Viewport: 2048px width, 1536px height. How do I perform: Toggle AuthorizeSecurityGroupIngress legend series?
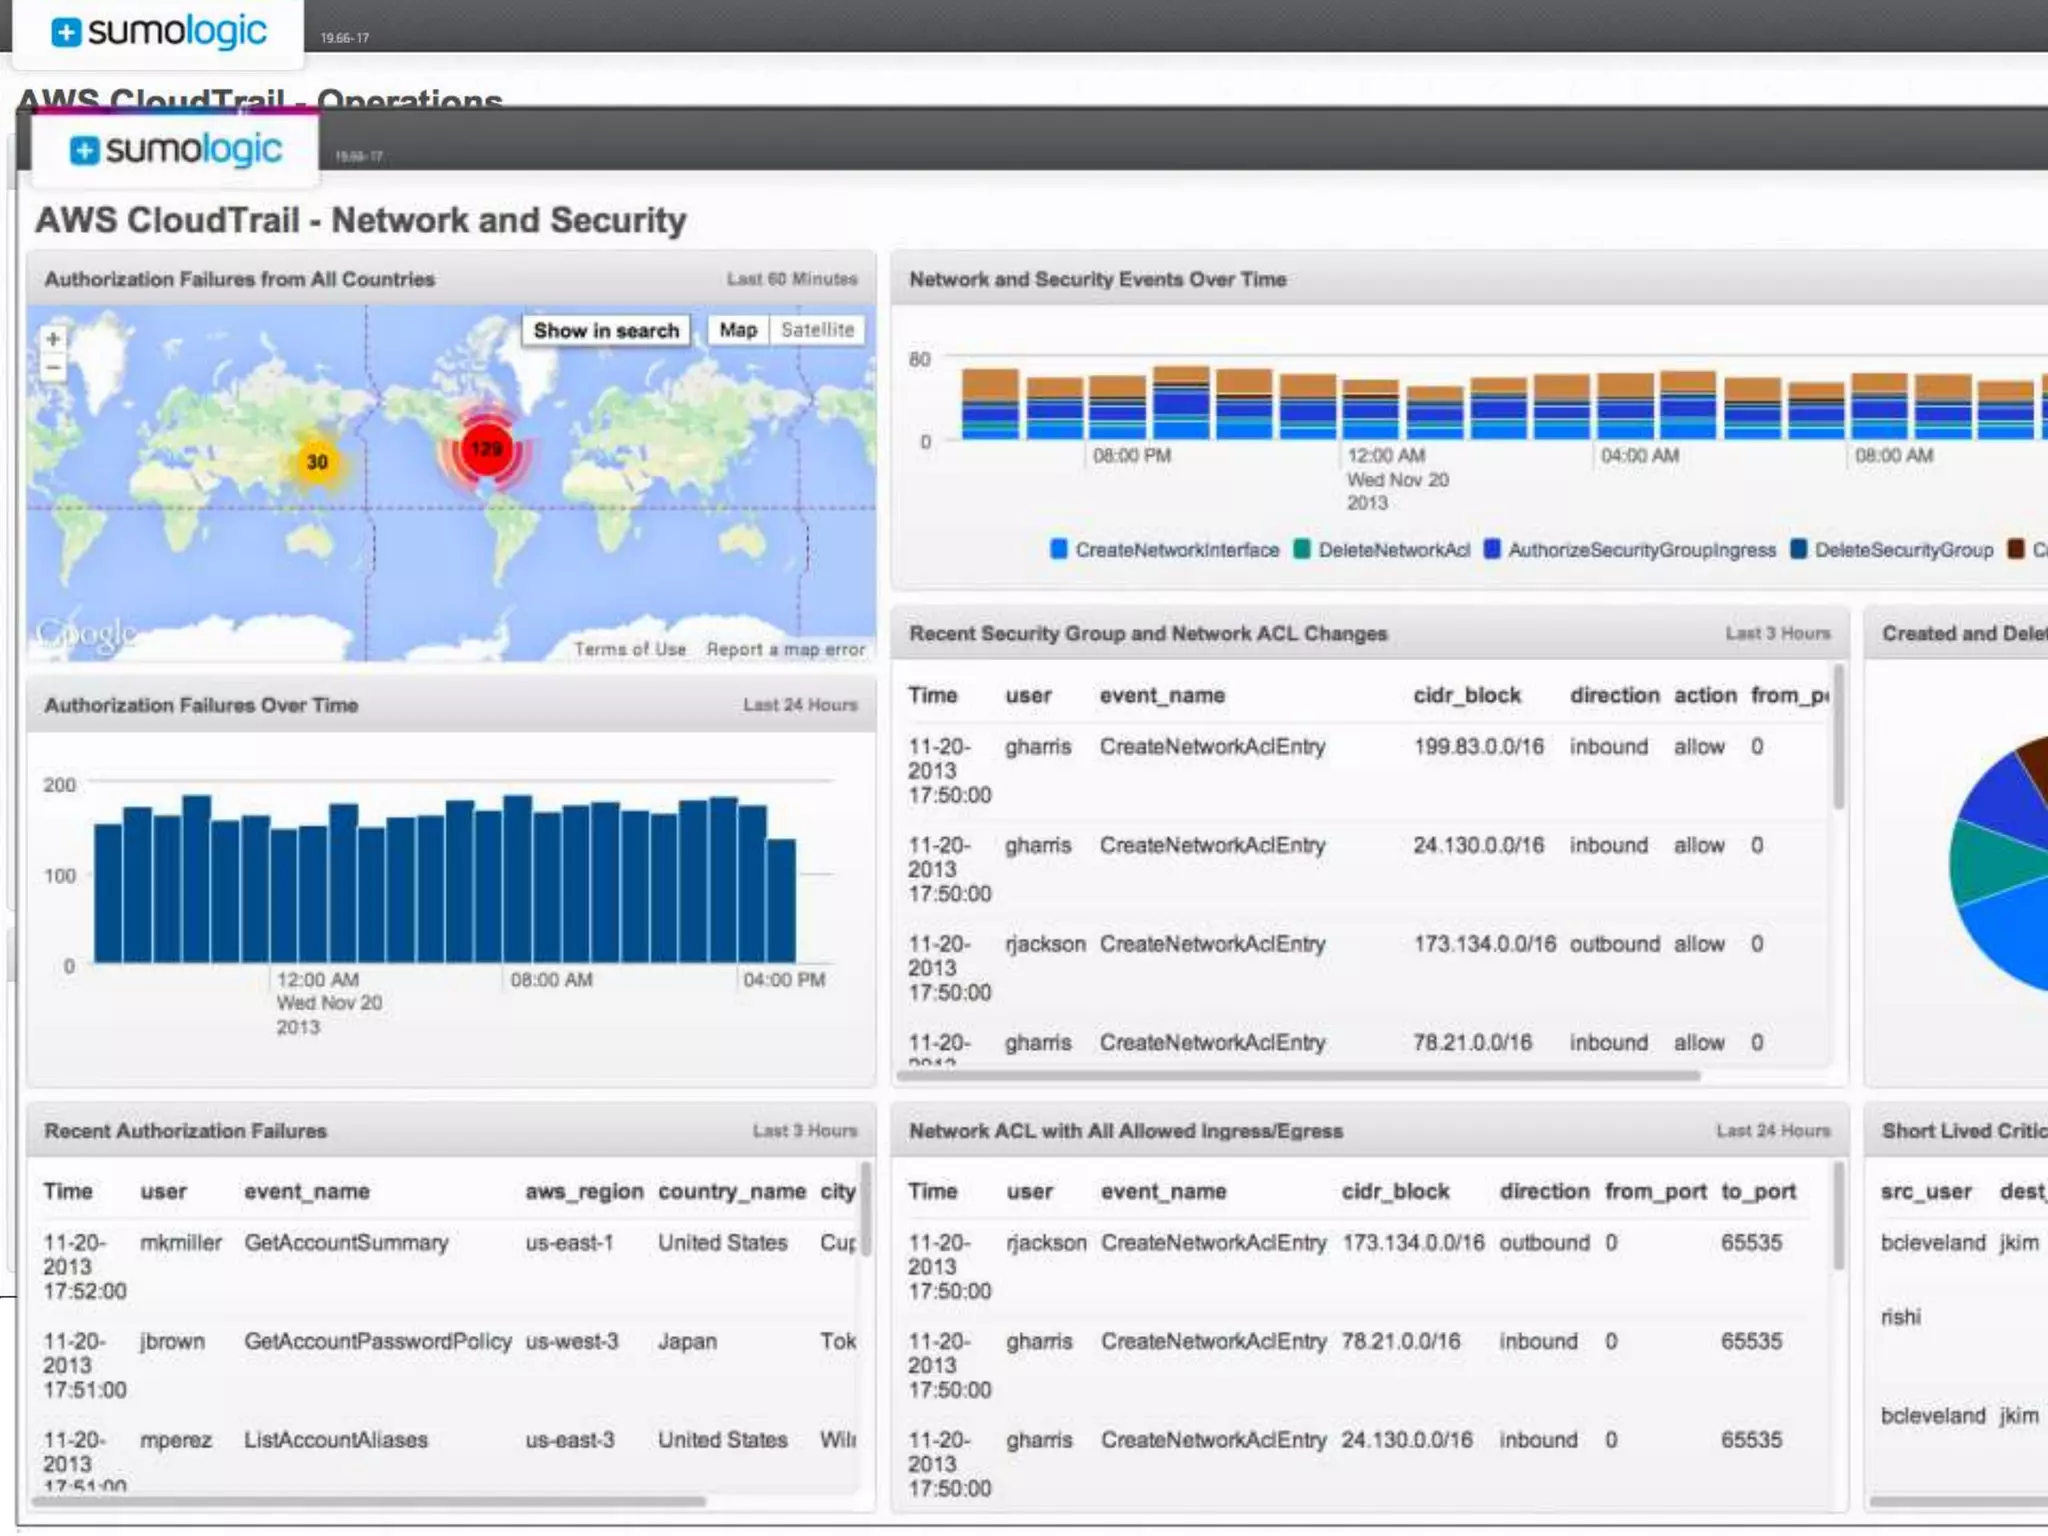[1641, 550]
